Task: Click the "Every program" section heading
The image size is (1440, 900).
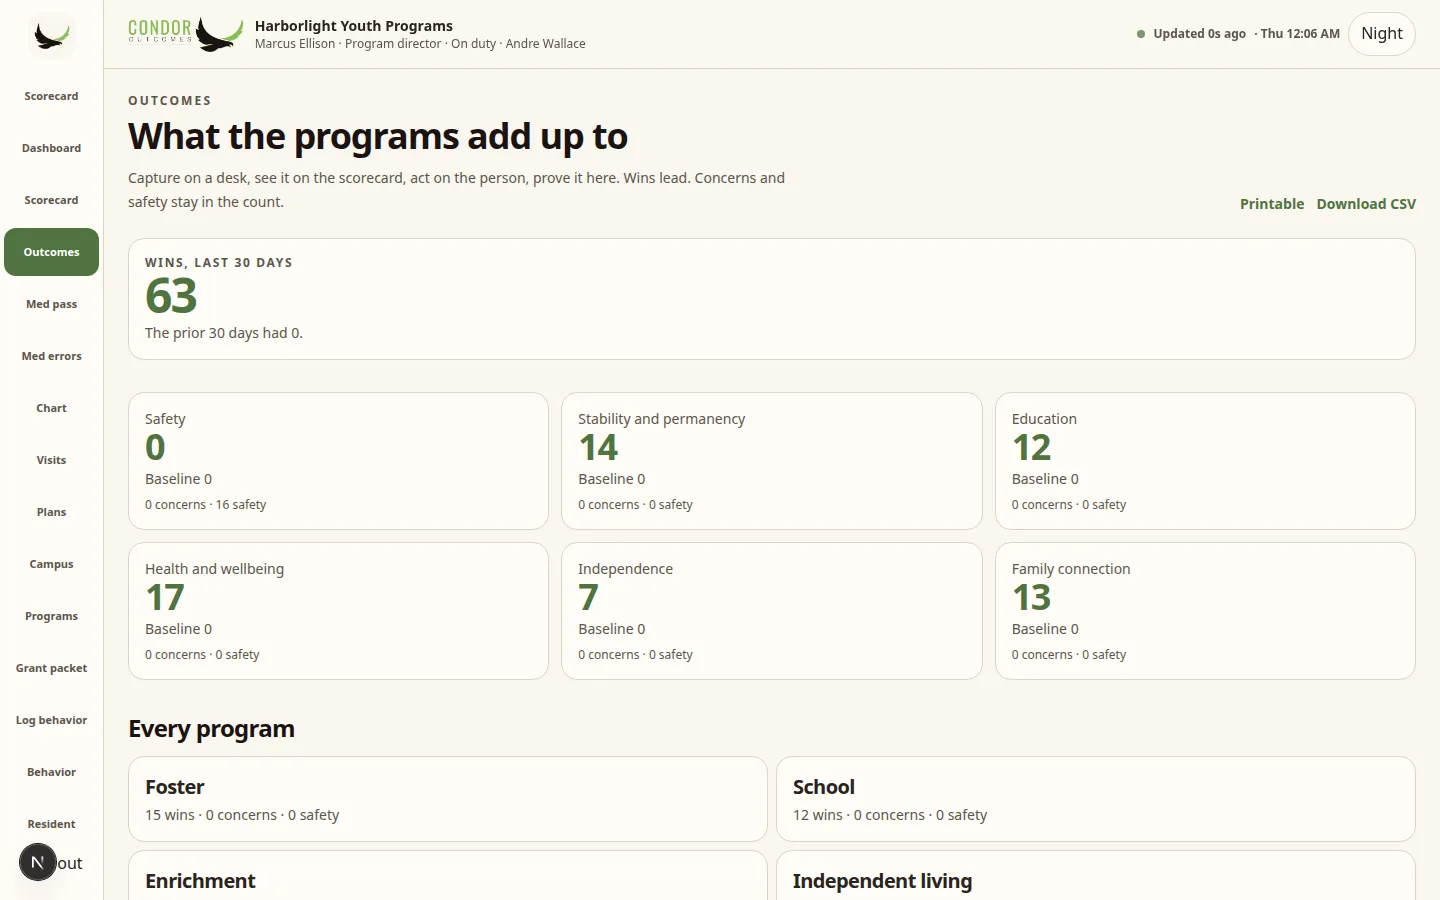Action: click(212, 729)
